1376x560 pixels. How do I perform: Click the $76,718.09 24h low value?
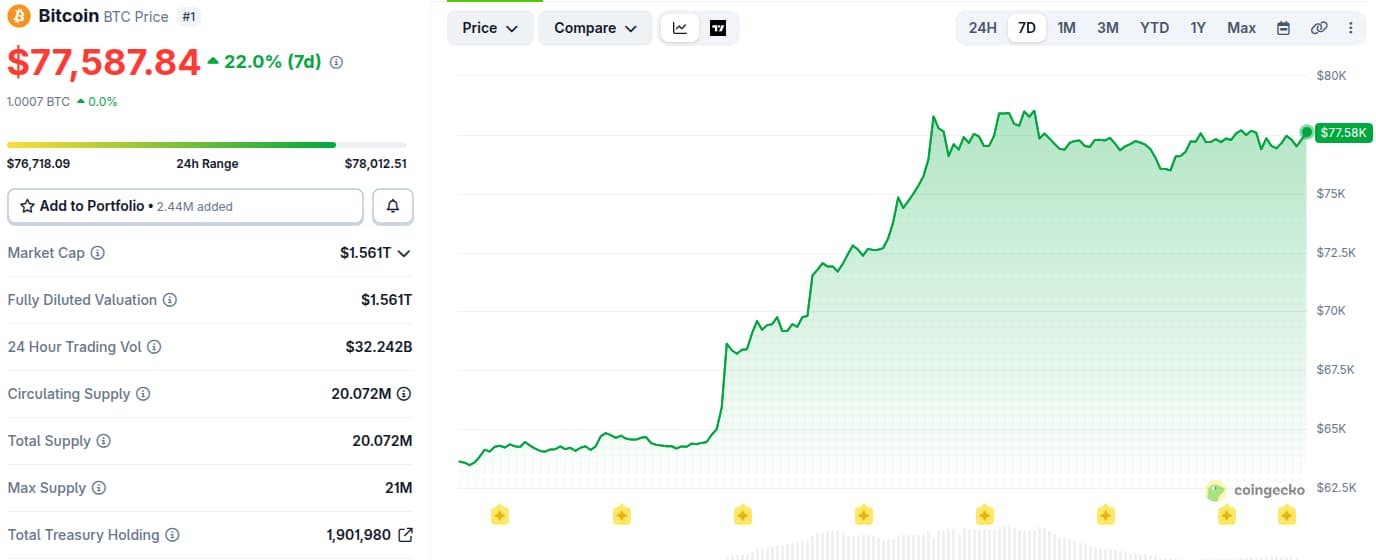click(x=39, y=164)
